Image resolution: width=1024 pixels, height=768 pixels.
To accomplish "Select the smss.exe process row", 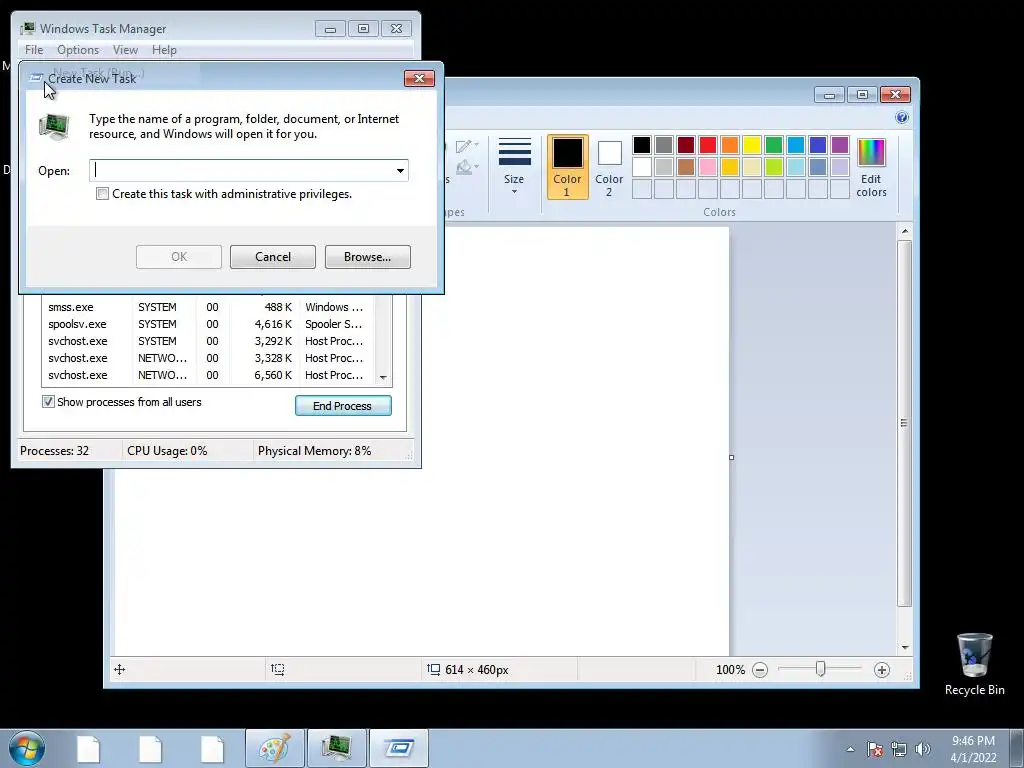I will [x=208, y=307].
